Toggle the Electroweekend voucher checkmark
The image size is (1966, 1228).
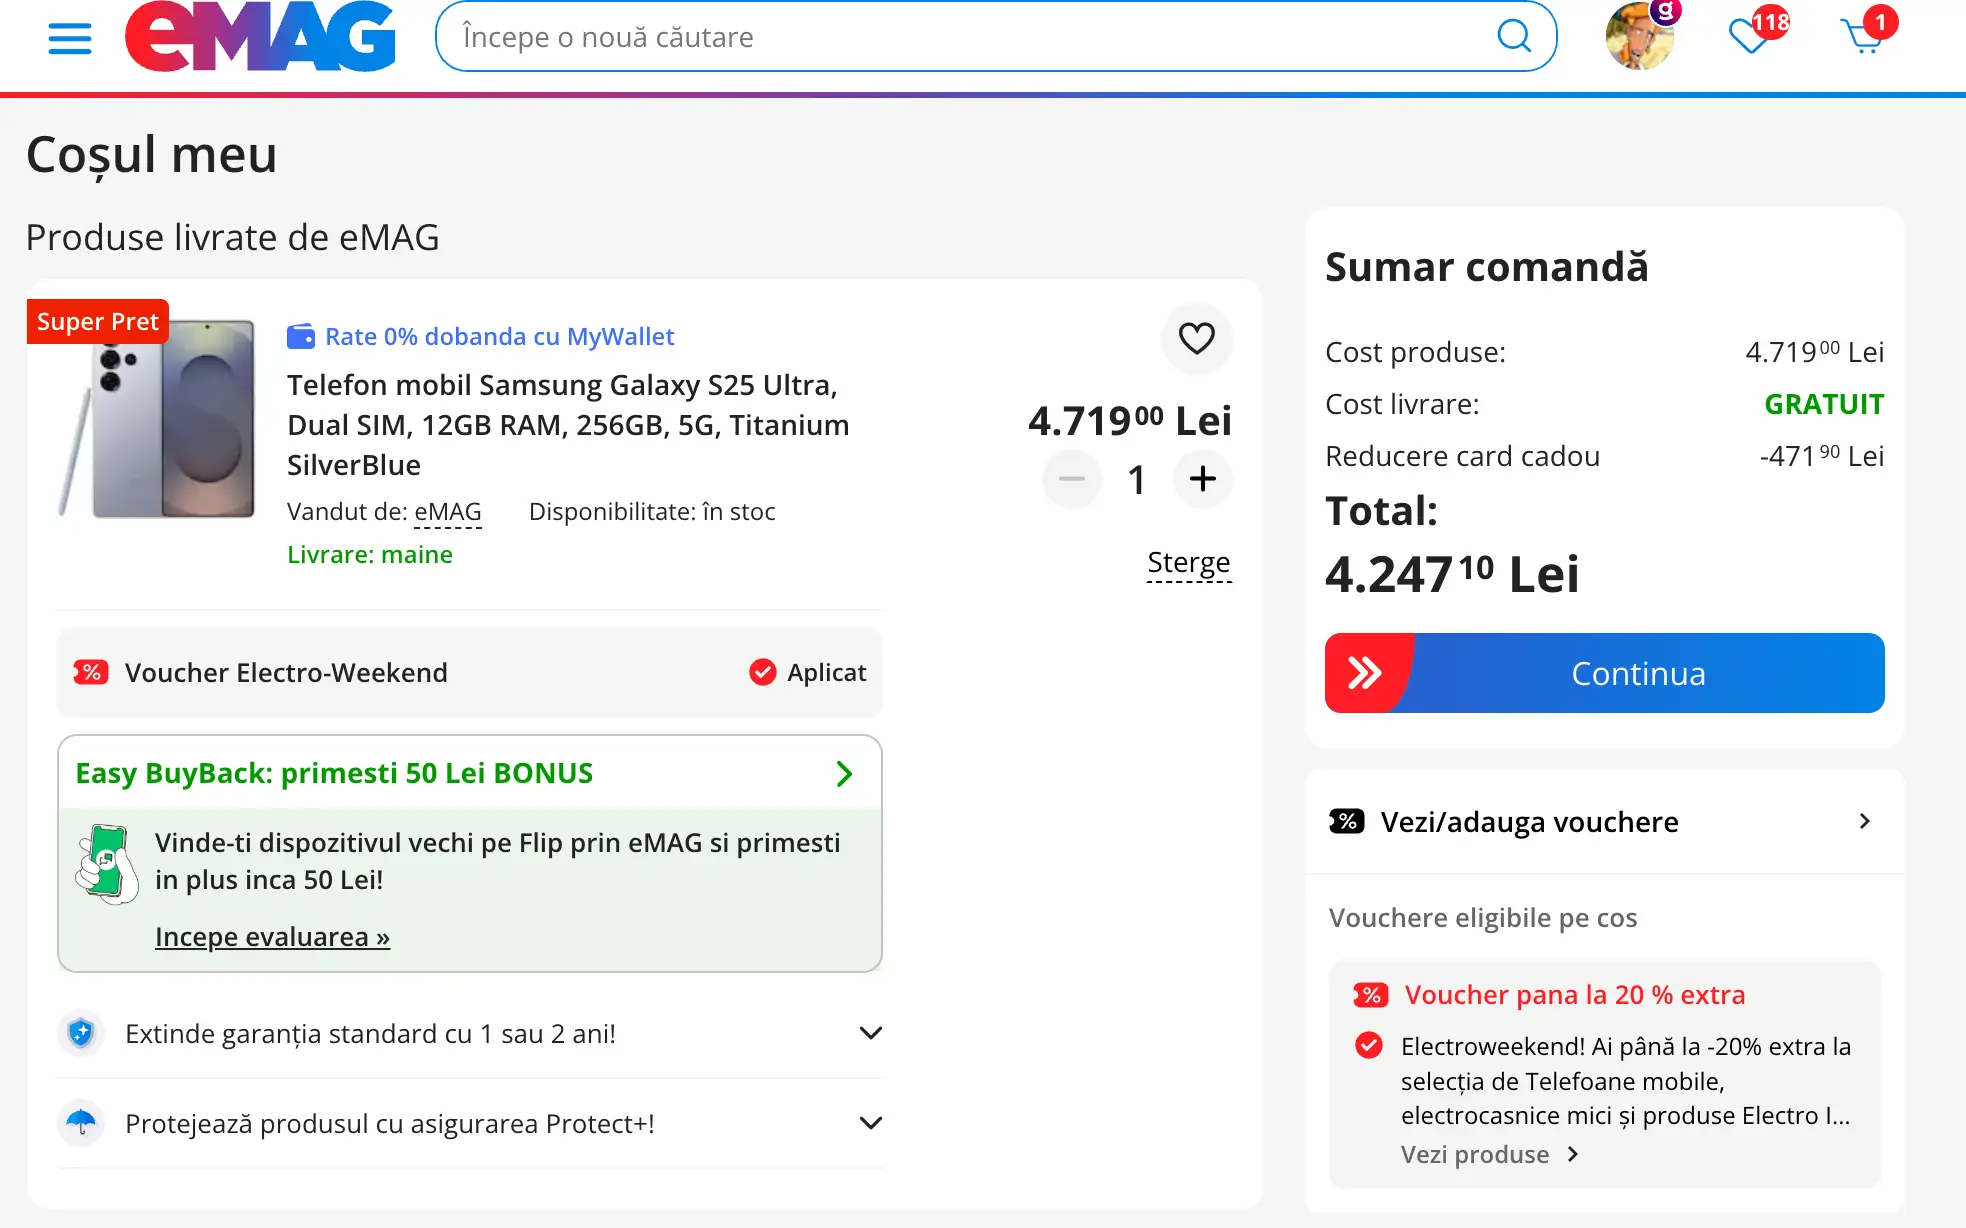(x=1369, y=1046)
